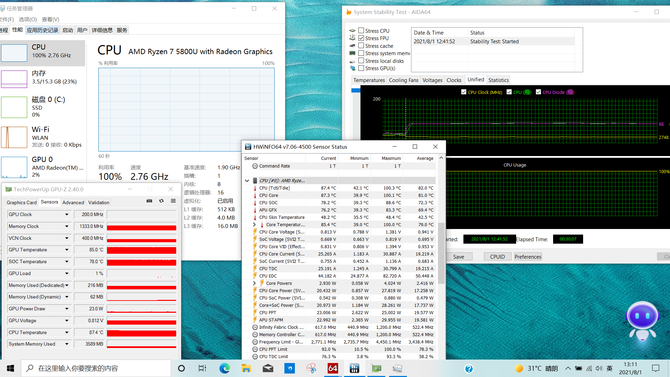Click blue square taskbar app icon

[x=289, y=368]
